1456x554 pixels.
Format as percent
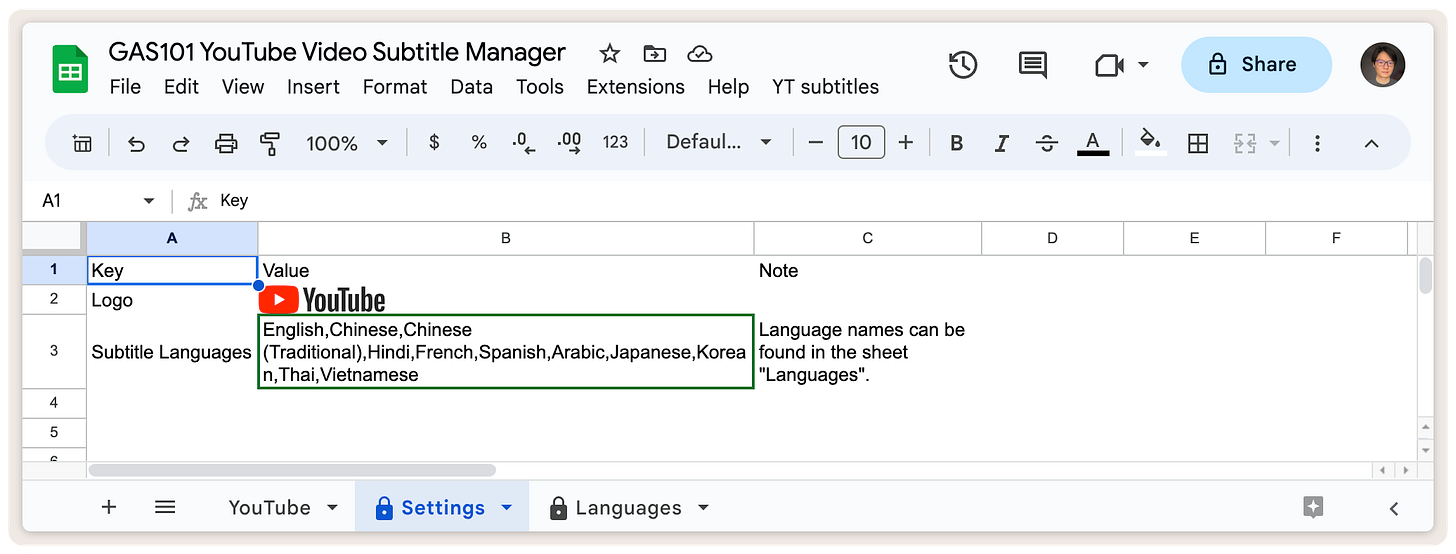(x=479, y=142)
